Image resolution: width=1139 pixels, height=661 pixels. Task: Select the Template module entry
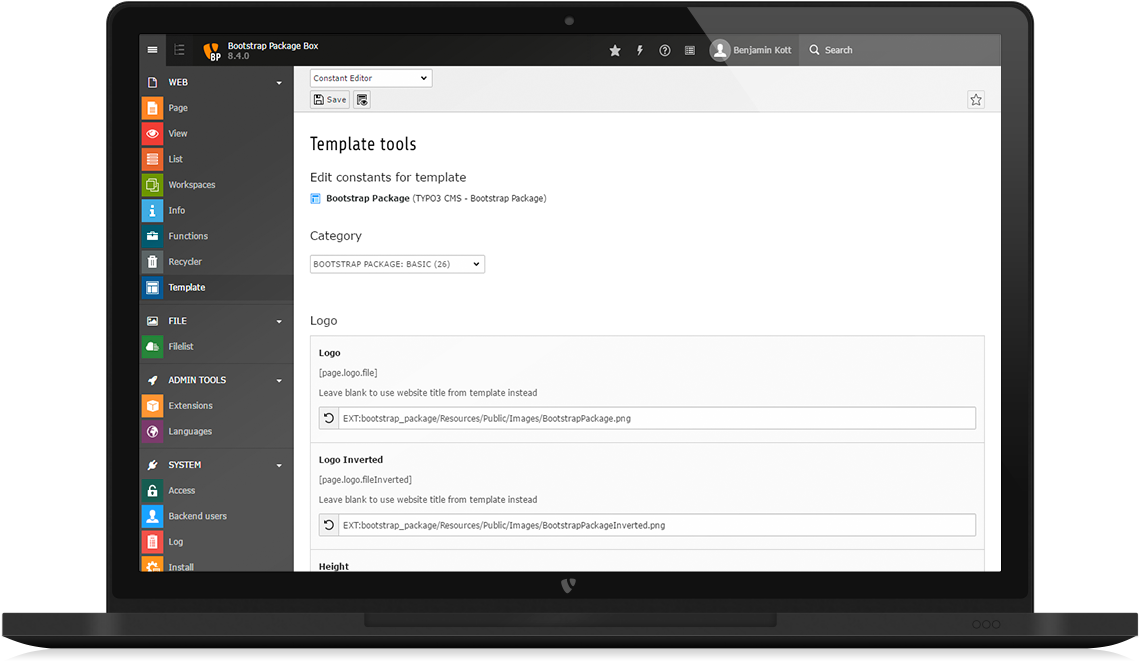pyautogui.click(x=187, y=287)
